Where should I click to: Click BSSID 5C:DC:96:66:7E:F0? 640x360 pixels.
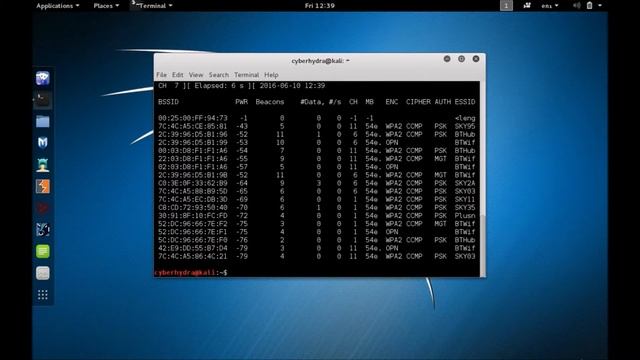coord(193,240)
